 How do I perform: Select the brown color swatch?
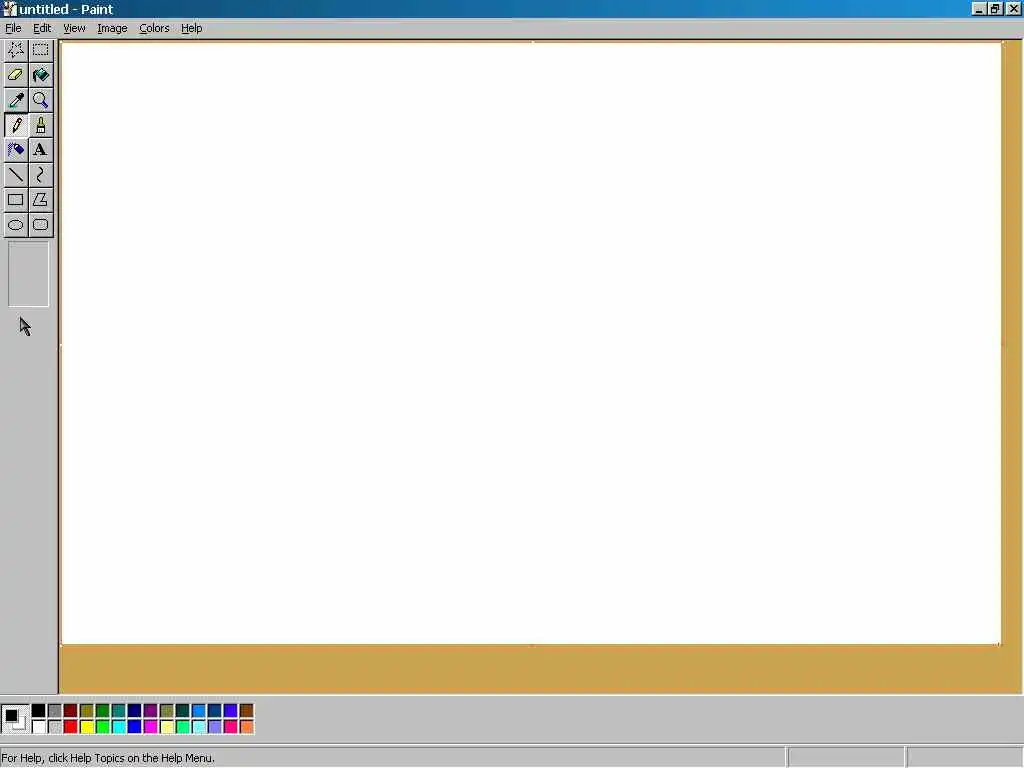247,711
